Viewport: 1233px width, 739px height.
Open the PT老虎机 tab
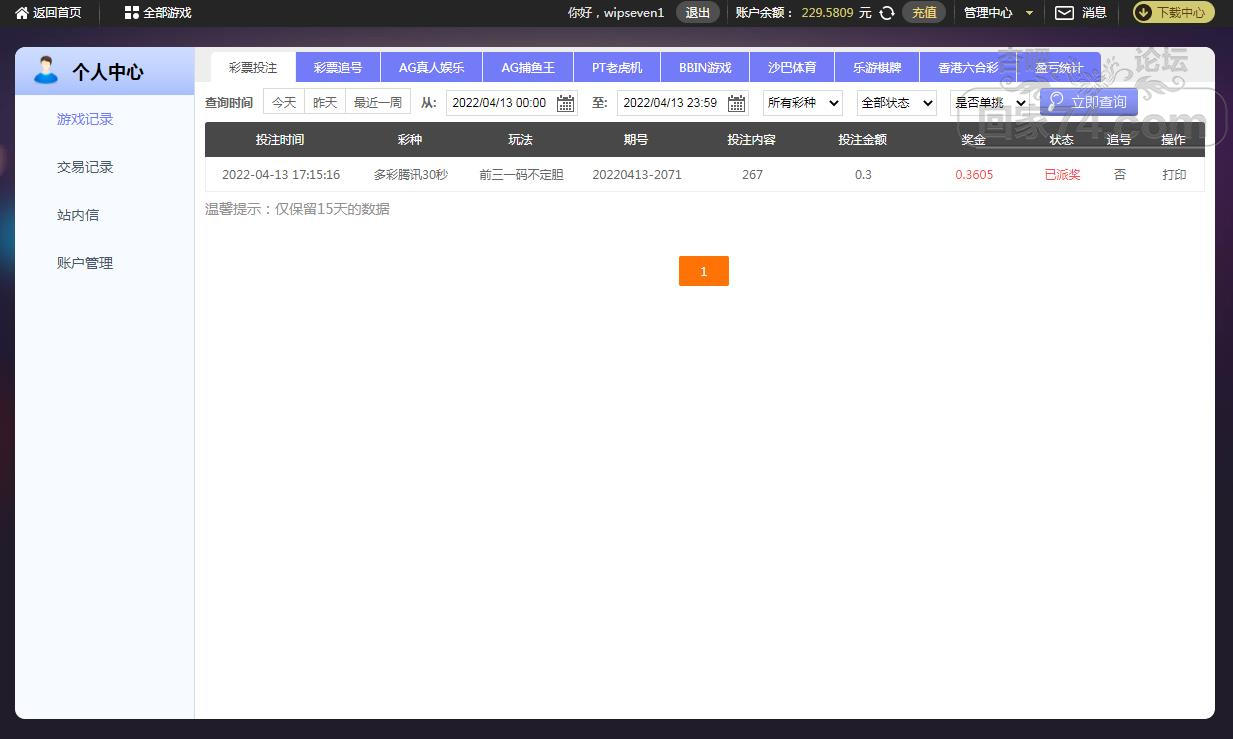pyautogui.click(x=617, y=68)
